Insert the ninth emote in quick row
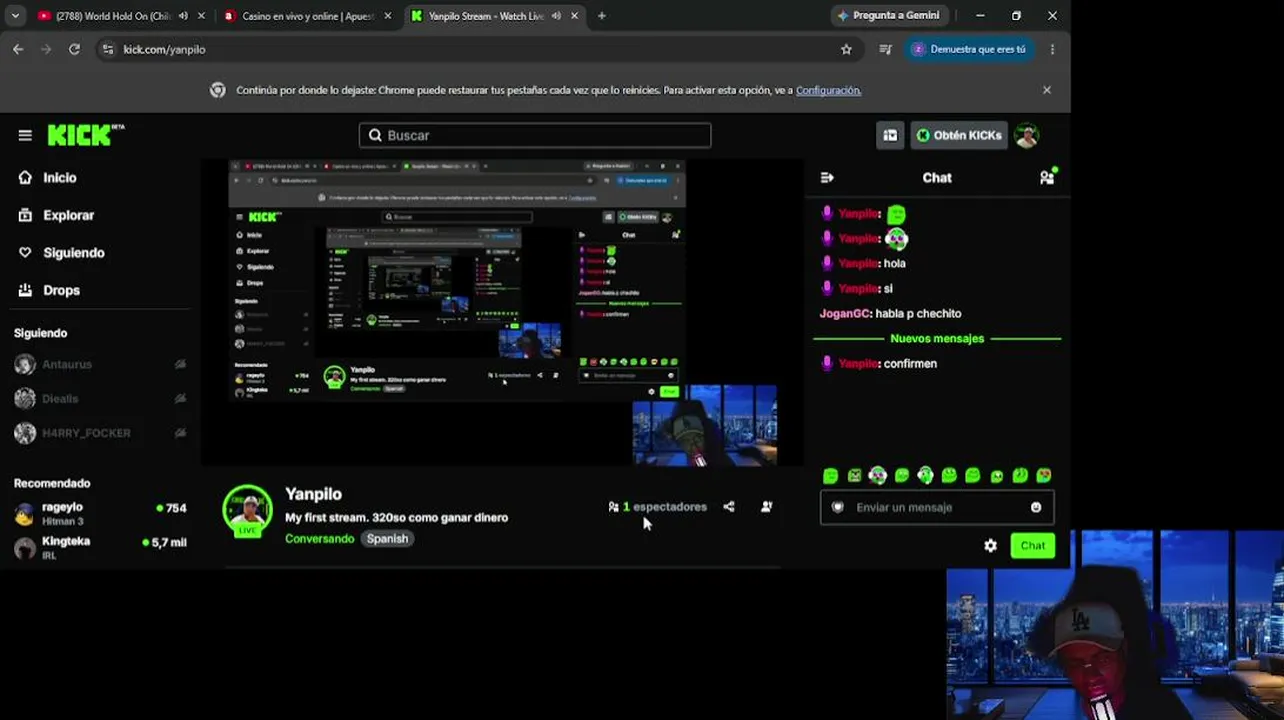Viewport: 1284px width, 720px height. 1020,476
